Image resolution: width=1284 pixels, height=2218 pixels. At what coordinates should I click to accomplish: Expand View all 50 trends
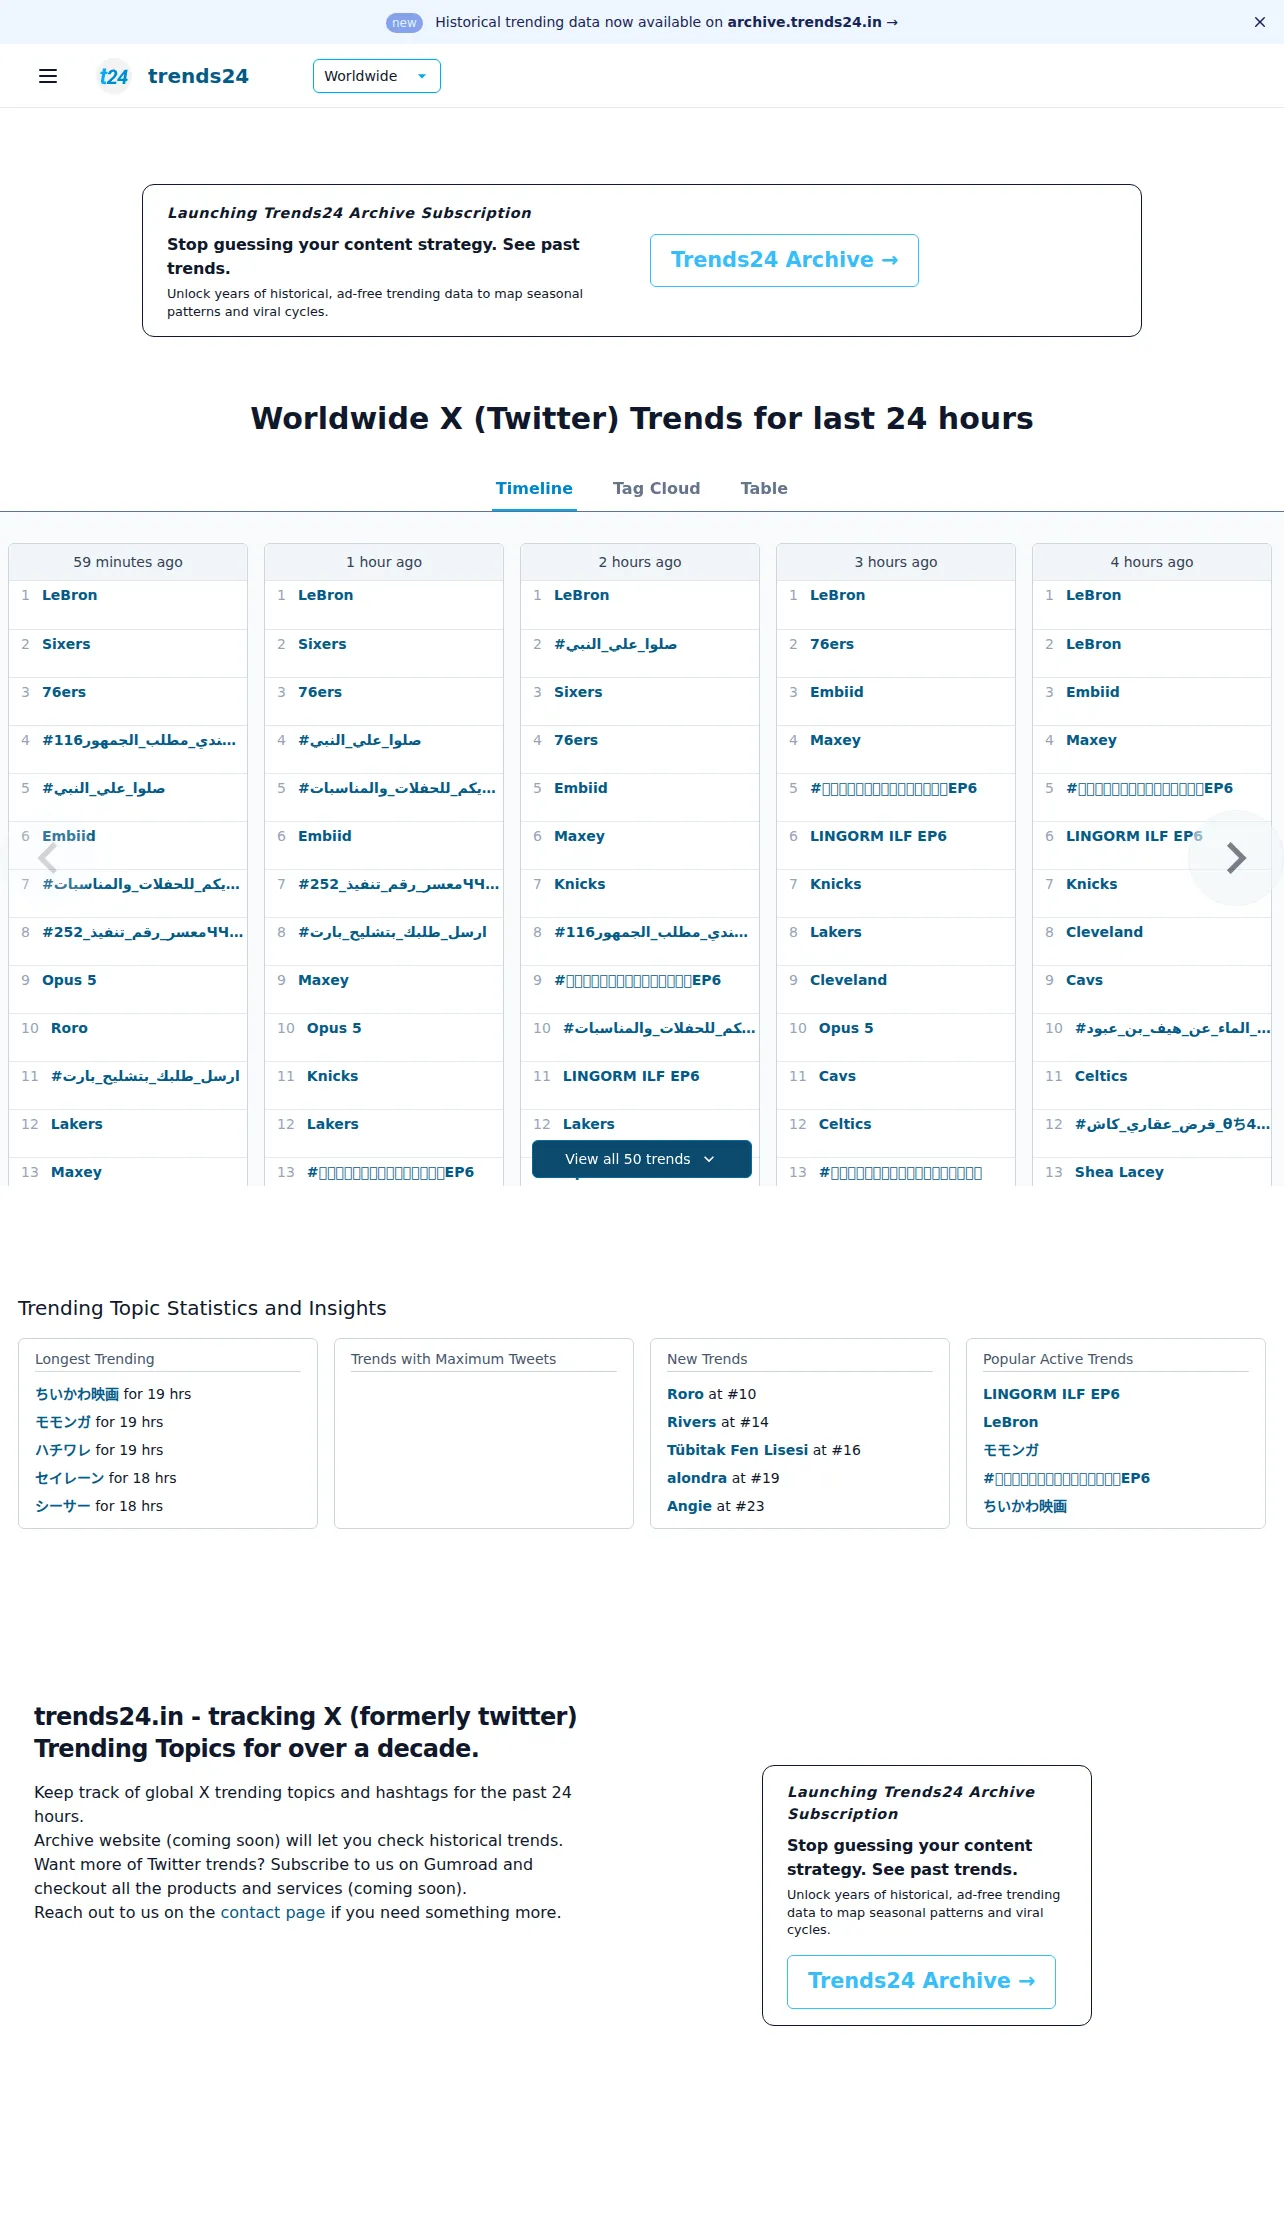click(642, 1159)
